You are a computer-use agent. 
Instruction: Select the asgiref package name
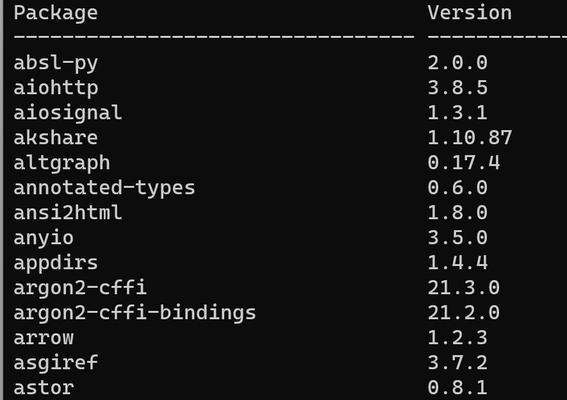pos(56,363)
